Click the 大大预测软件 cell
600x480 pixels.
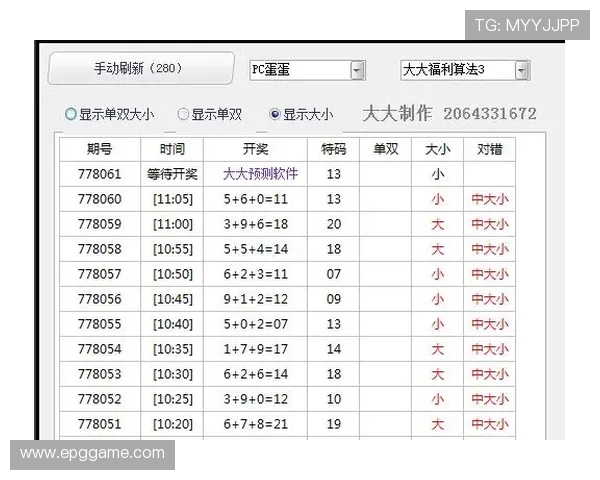pyautogui.click(x=255, y=174)
